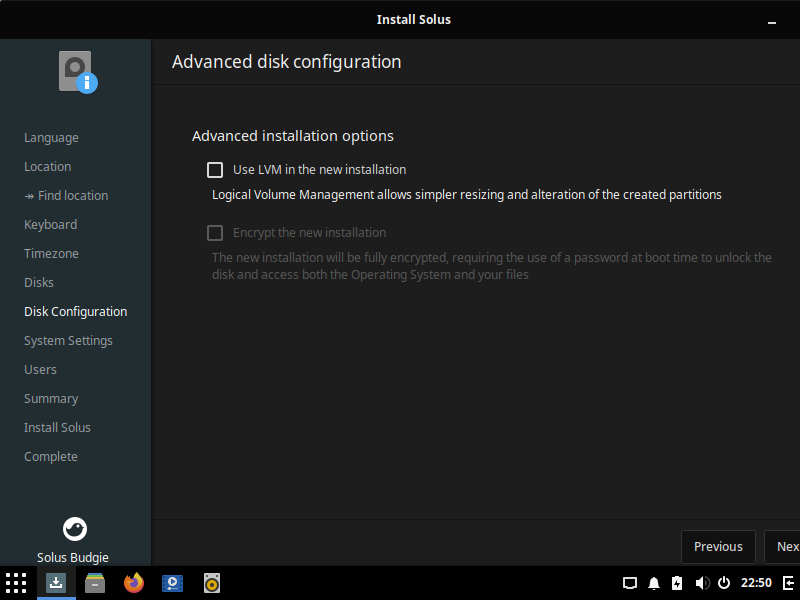This screenshot has width=800, height=600.
Task: Open the applications menu grid icon
Action: tap(16, 583)
